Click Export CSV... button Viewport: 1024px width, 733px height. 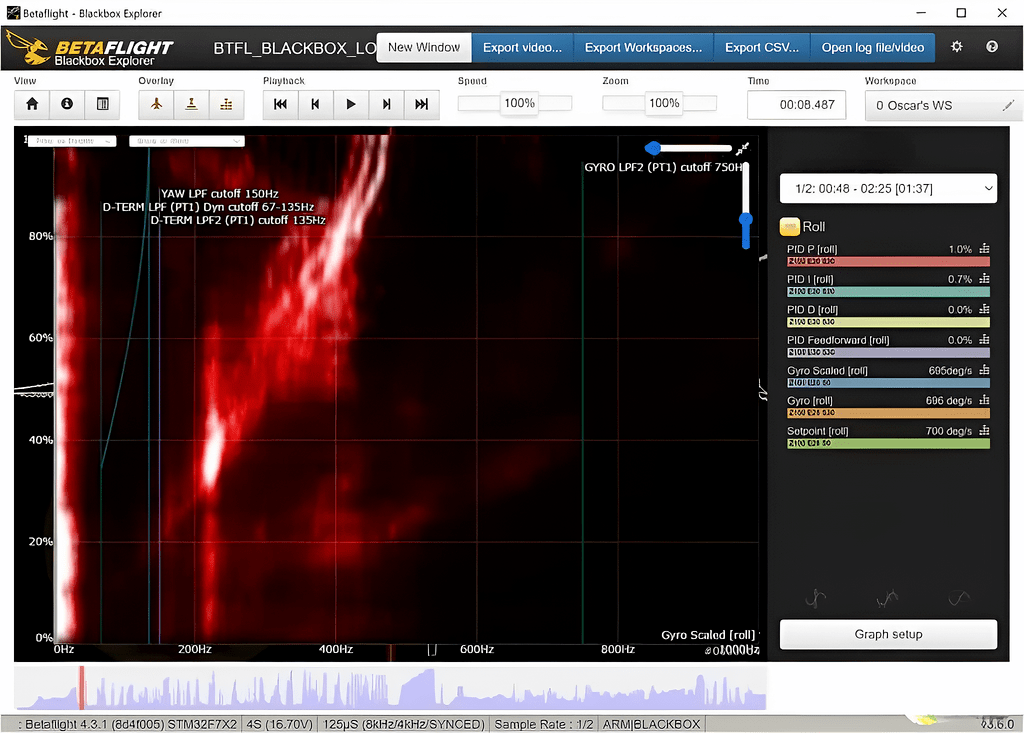pos(762,48)
